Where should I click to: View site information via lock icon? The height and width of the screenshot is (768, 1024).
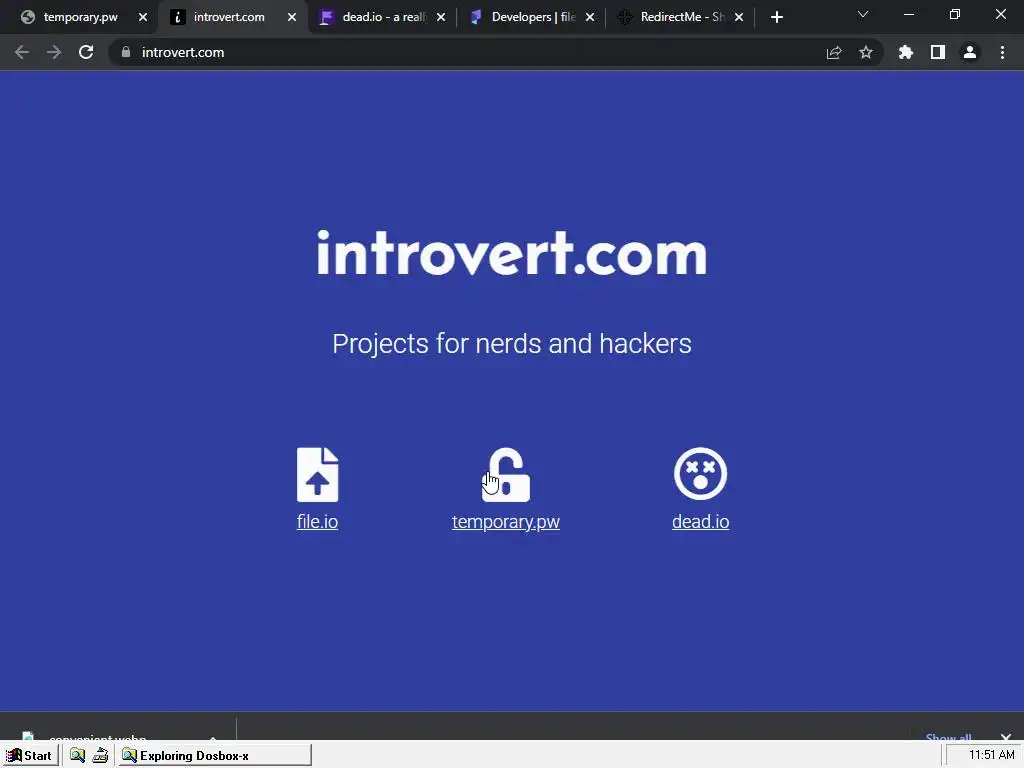(126, 52)
